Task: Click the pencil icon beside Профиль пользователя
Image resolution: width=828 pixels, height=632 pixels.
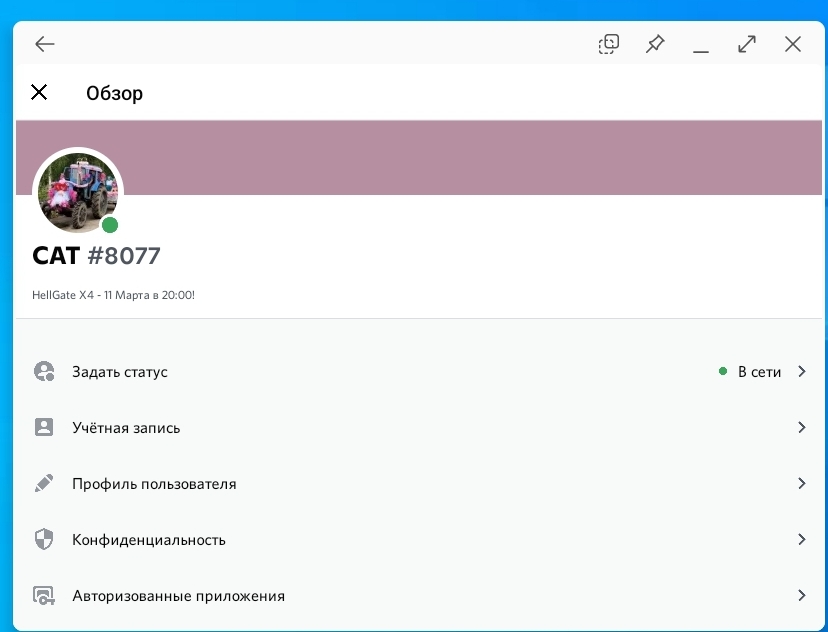Action: [x=44, y=483]
